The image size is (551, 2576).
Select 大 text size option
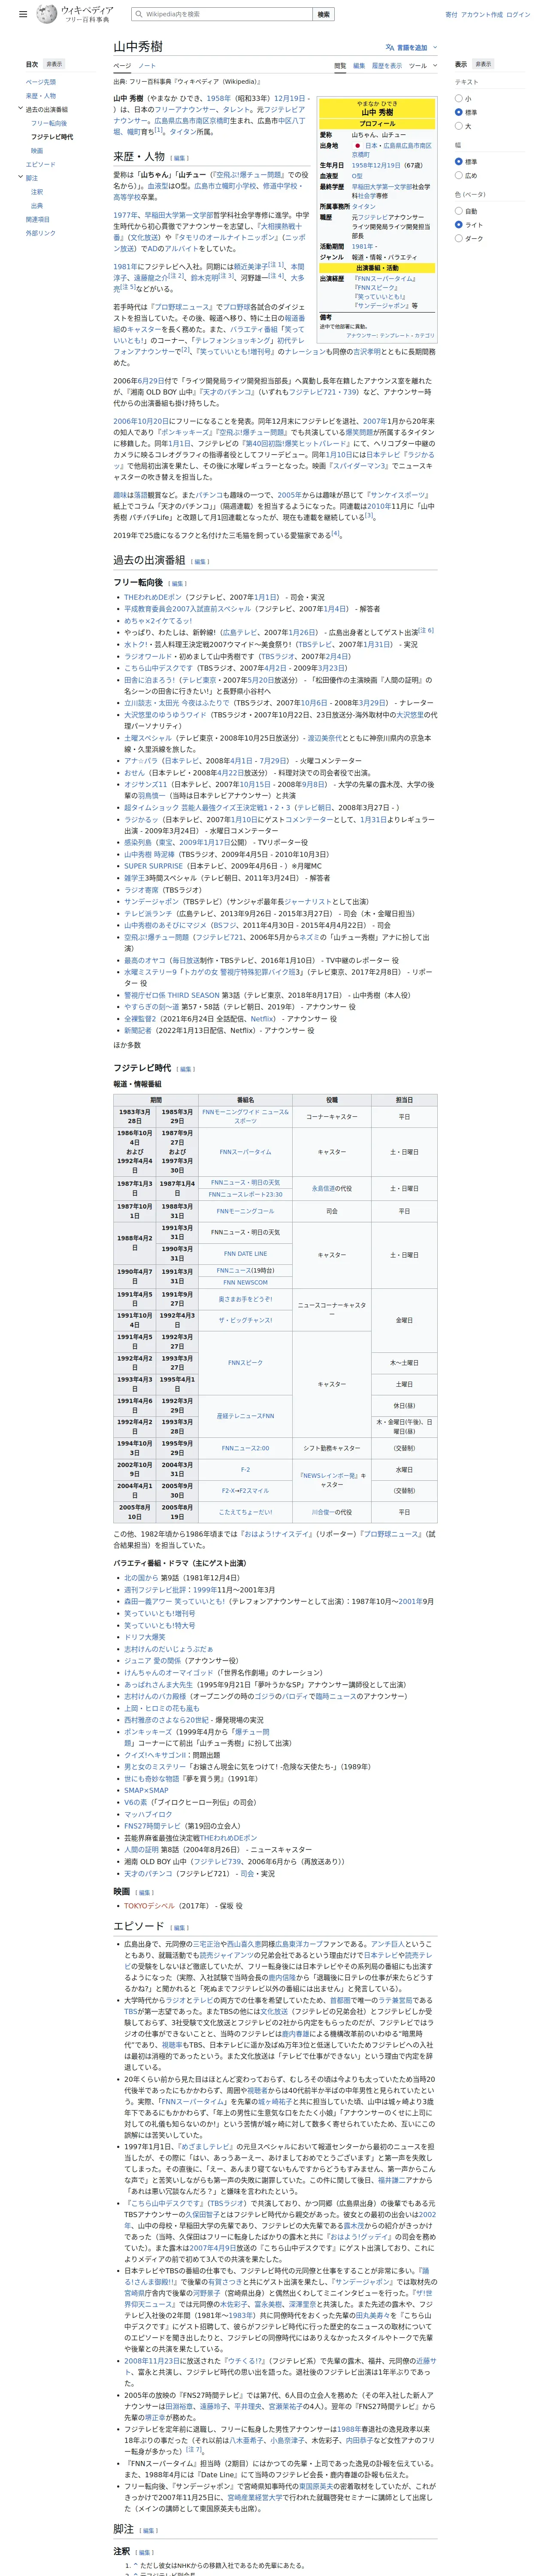[x=459, y=126]
